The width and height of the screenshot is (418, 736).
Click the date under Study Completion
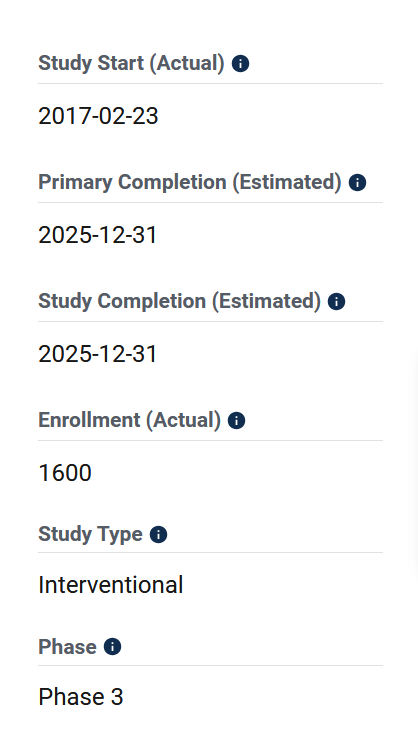coord(98,354)
